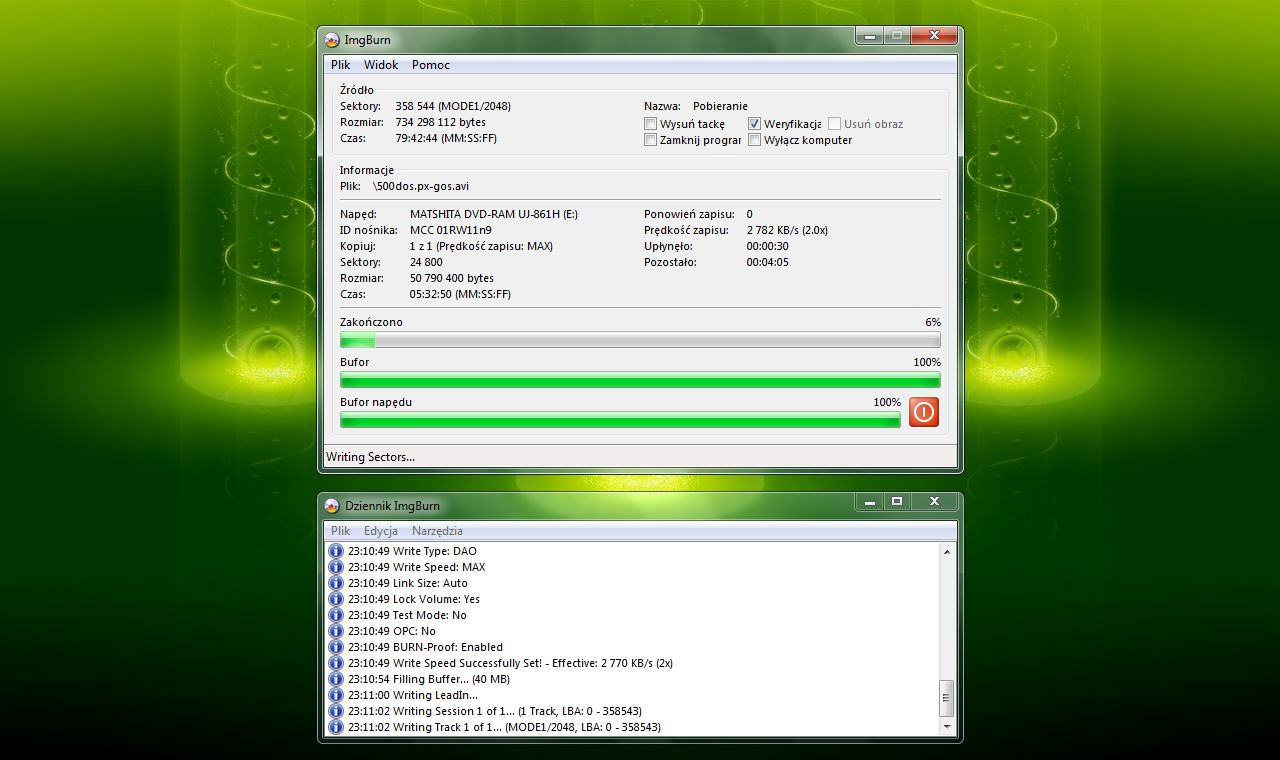Open the Narzędzia menu in log window
Image resolution: width=1280 pixels, height=760 pixels.
437,531
